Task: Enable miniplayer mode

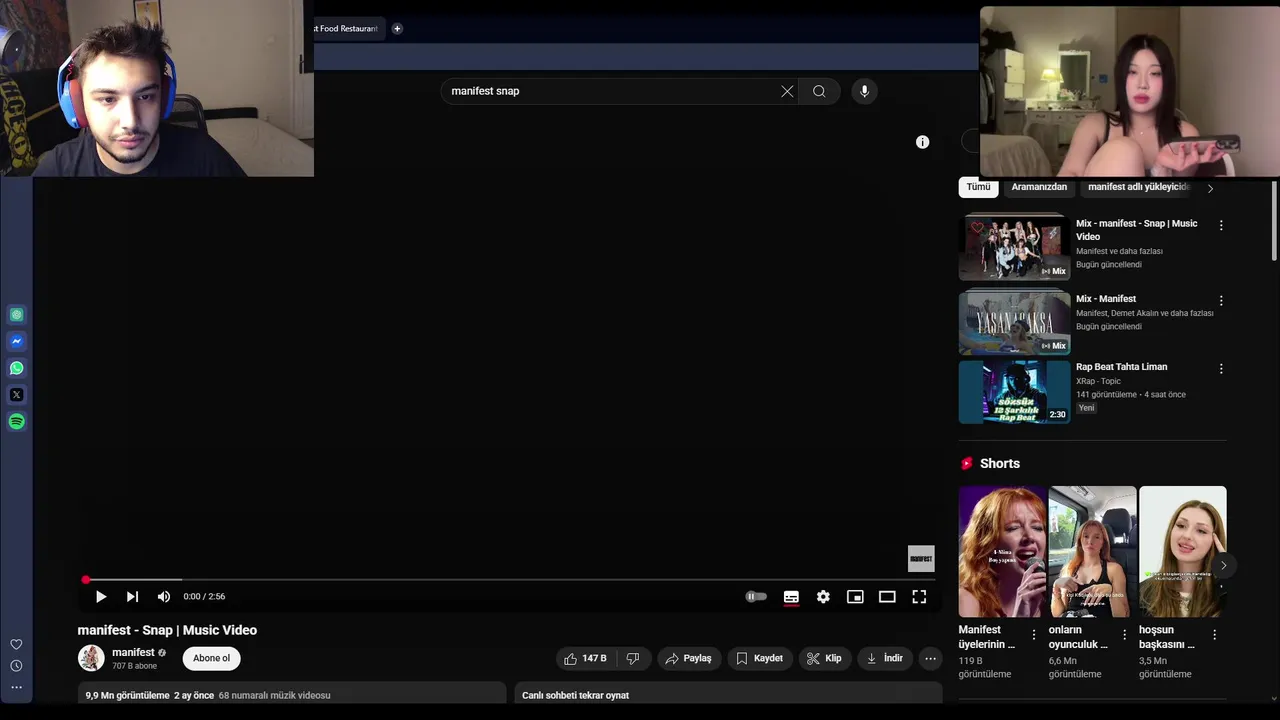Action: [x=855, y=597]
